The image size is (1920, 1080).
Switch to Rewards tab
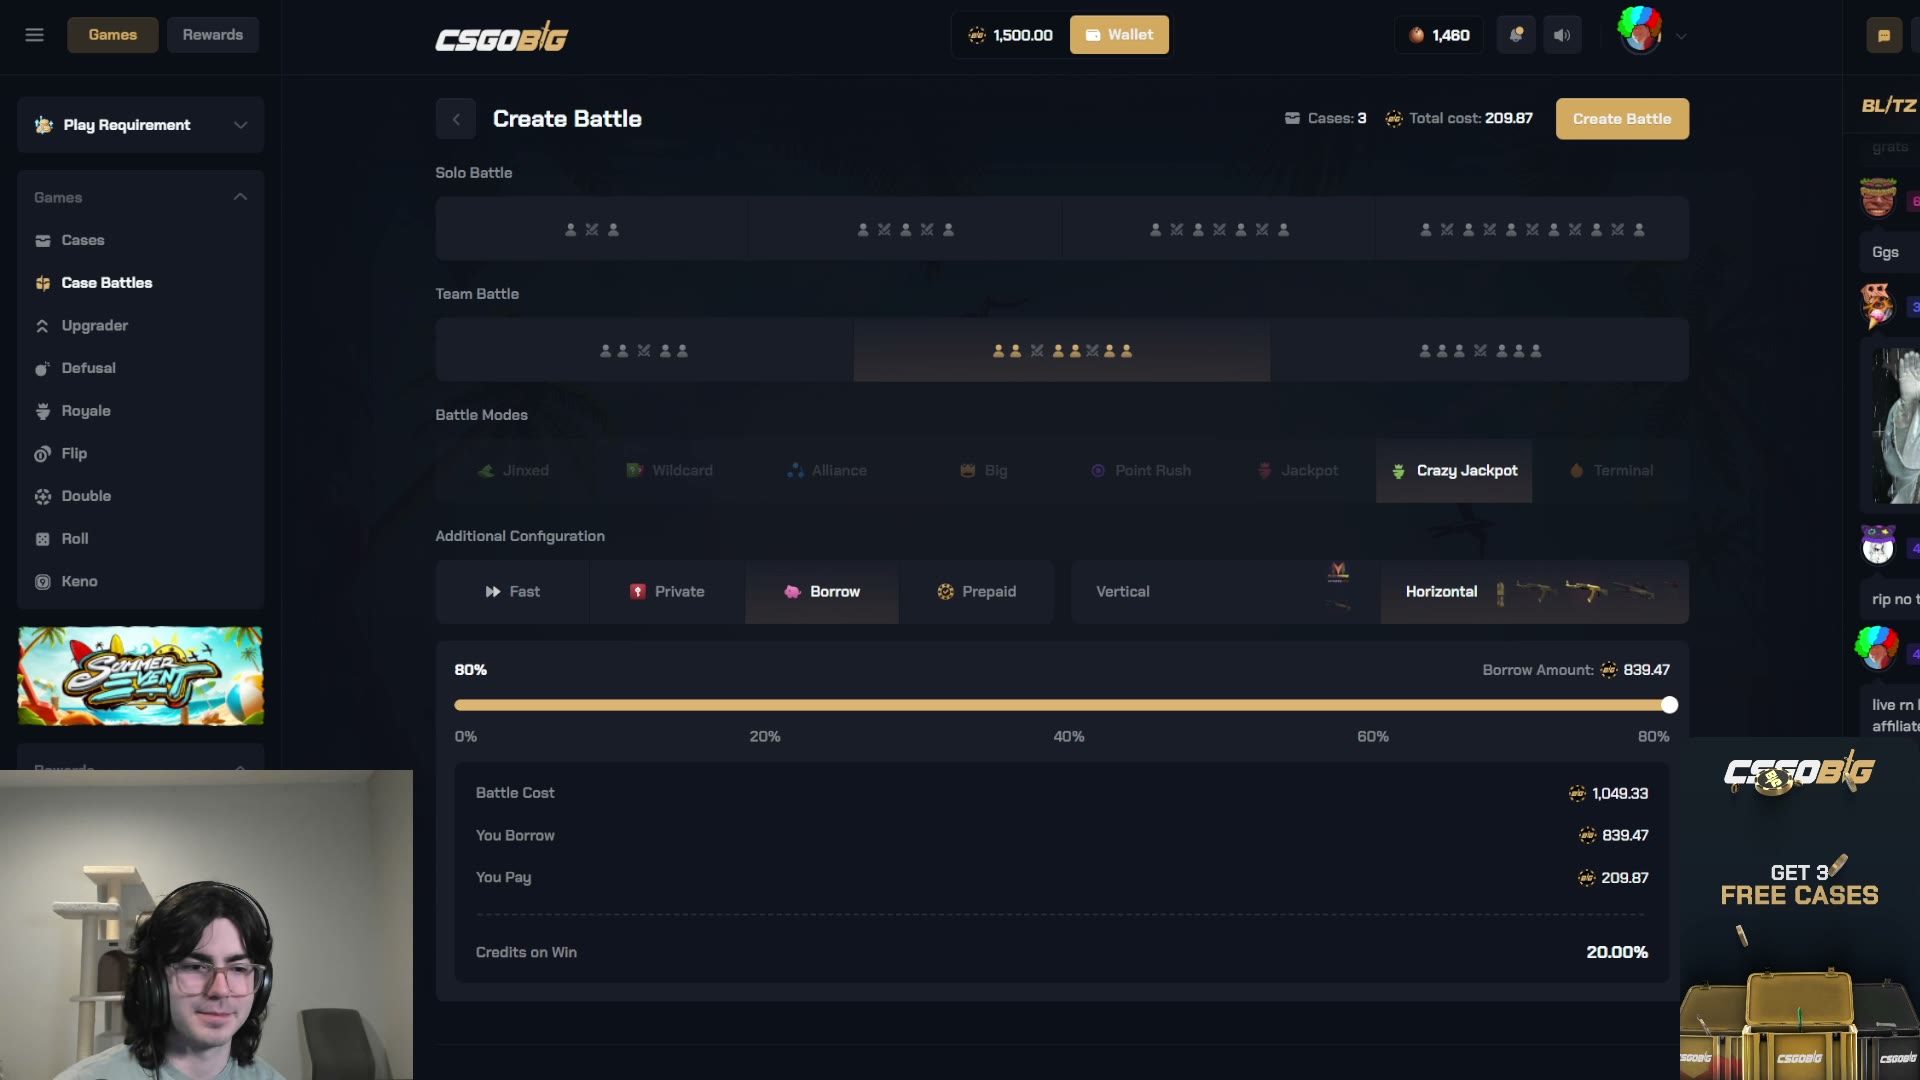point(213,35)
